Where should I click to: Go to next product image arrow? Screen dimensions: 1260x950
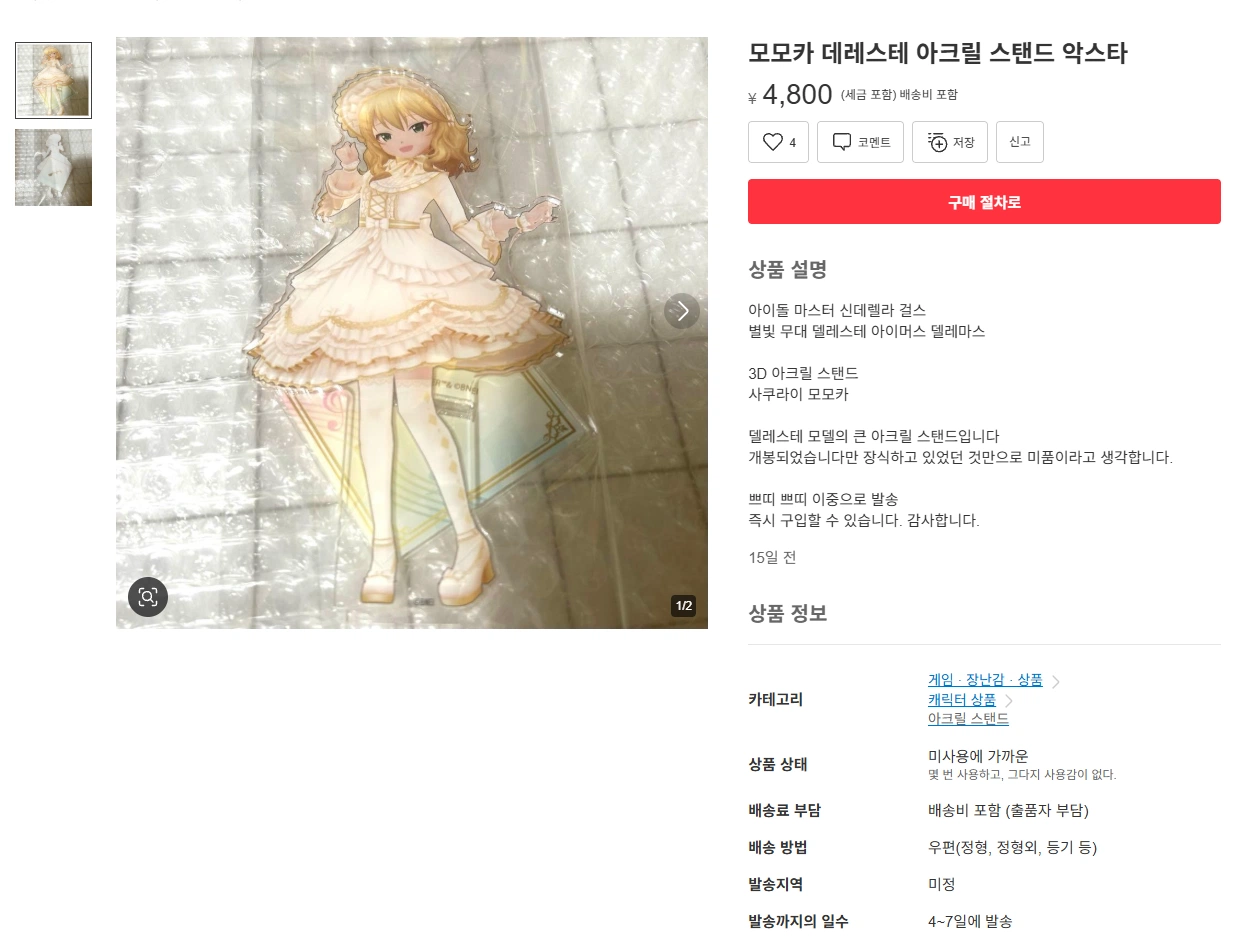682,311
